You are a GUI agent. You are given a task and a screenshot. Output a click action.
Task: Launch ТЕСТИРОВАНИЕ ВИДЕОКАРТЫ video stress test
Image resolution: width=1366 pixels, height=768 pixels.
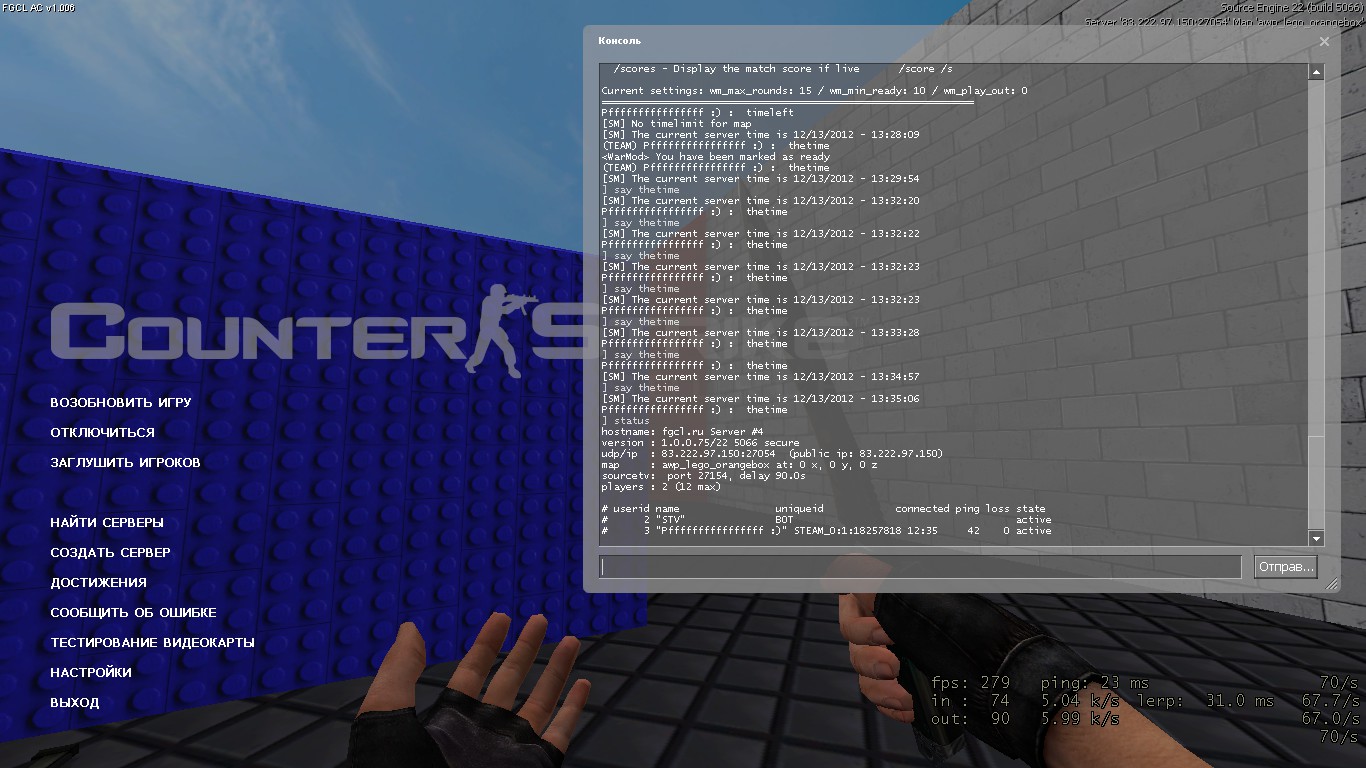point(153,643)
